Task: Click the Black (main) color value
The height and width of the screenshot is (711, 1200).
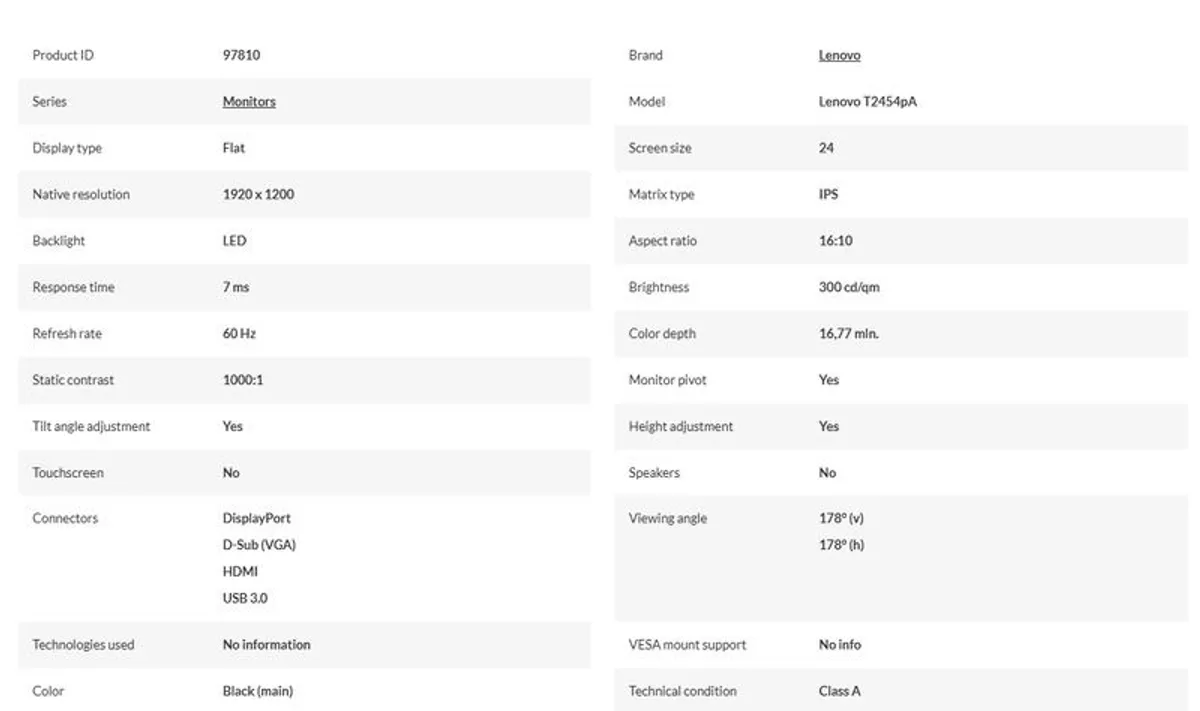Action: pyautogui.click(x=258, y=691)
